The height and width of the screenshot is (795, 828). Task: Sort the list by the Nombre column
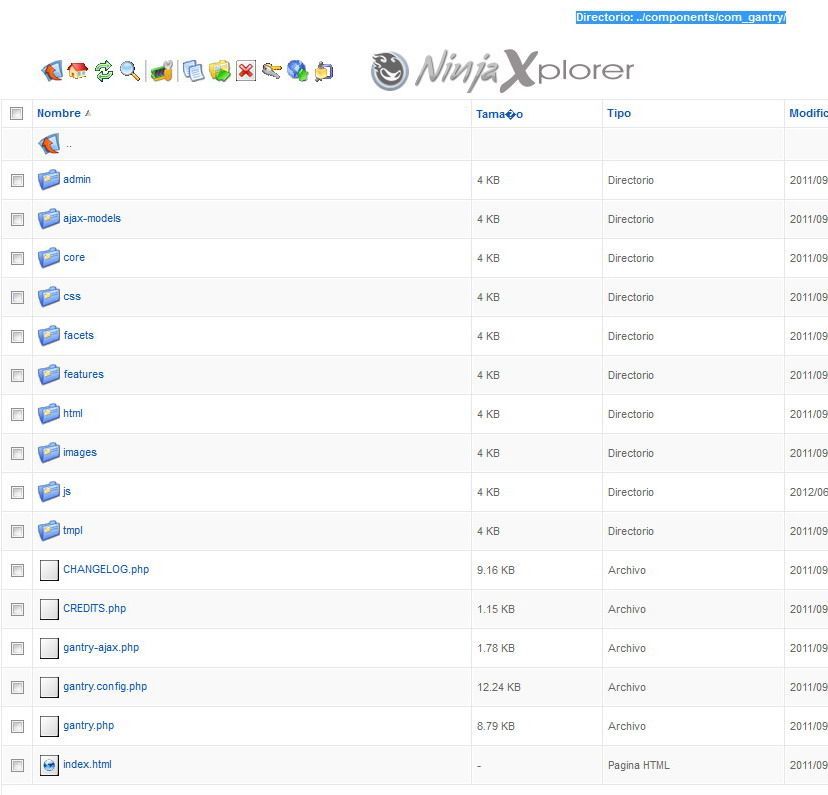pos(59,113)
